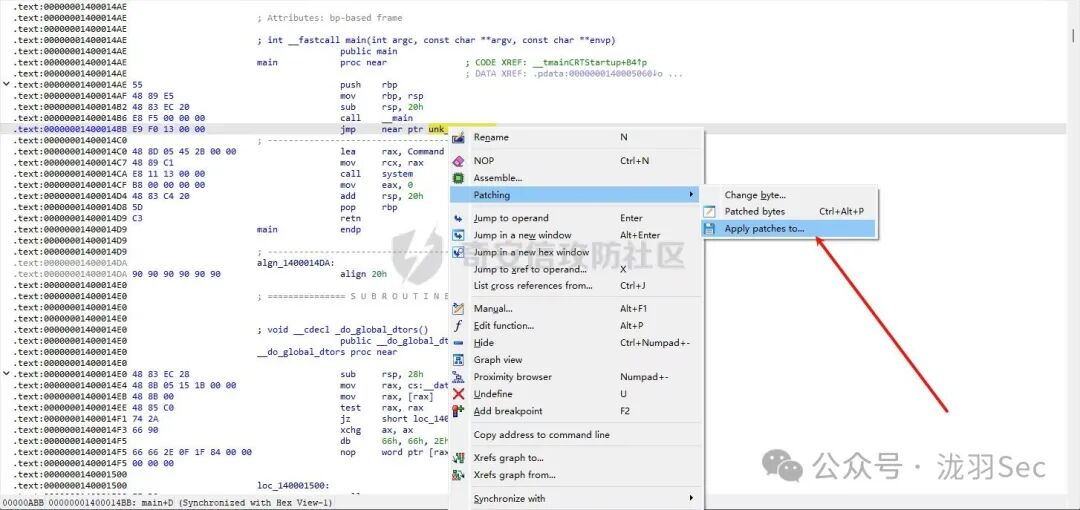This screenshot has width=1080, height=510.
Task: Follow the __tmainCRTStartup+B4 code xref
Action: 590,62
